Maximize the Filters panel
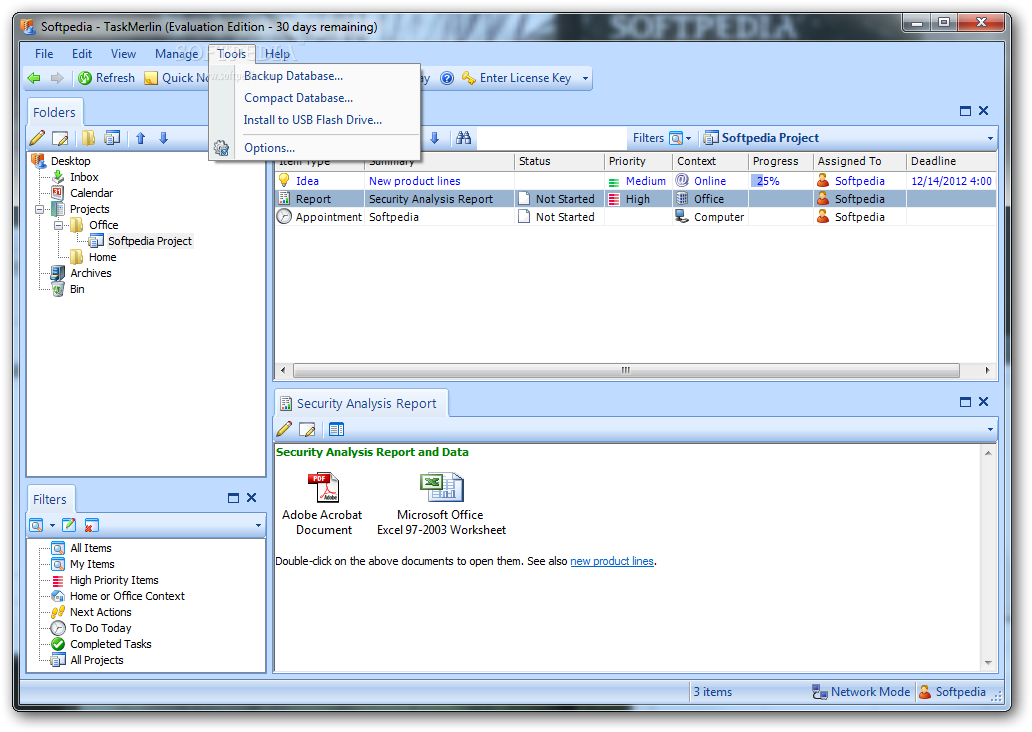The height and width of the screenshot is (732, 1032). click(233, 498)
